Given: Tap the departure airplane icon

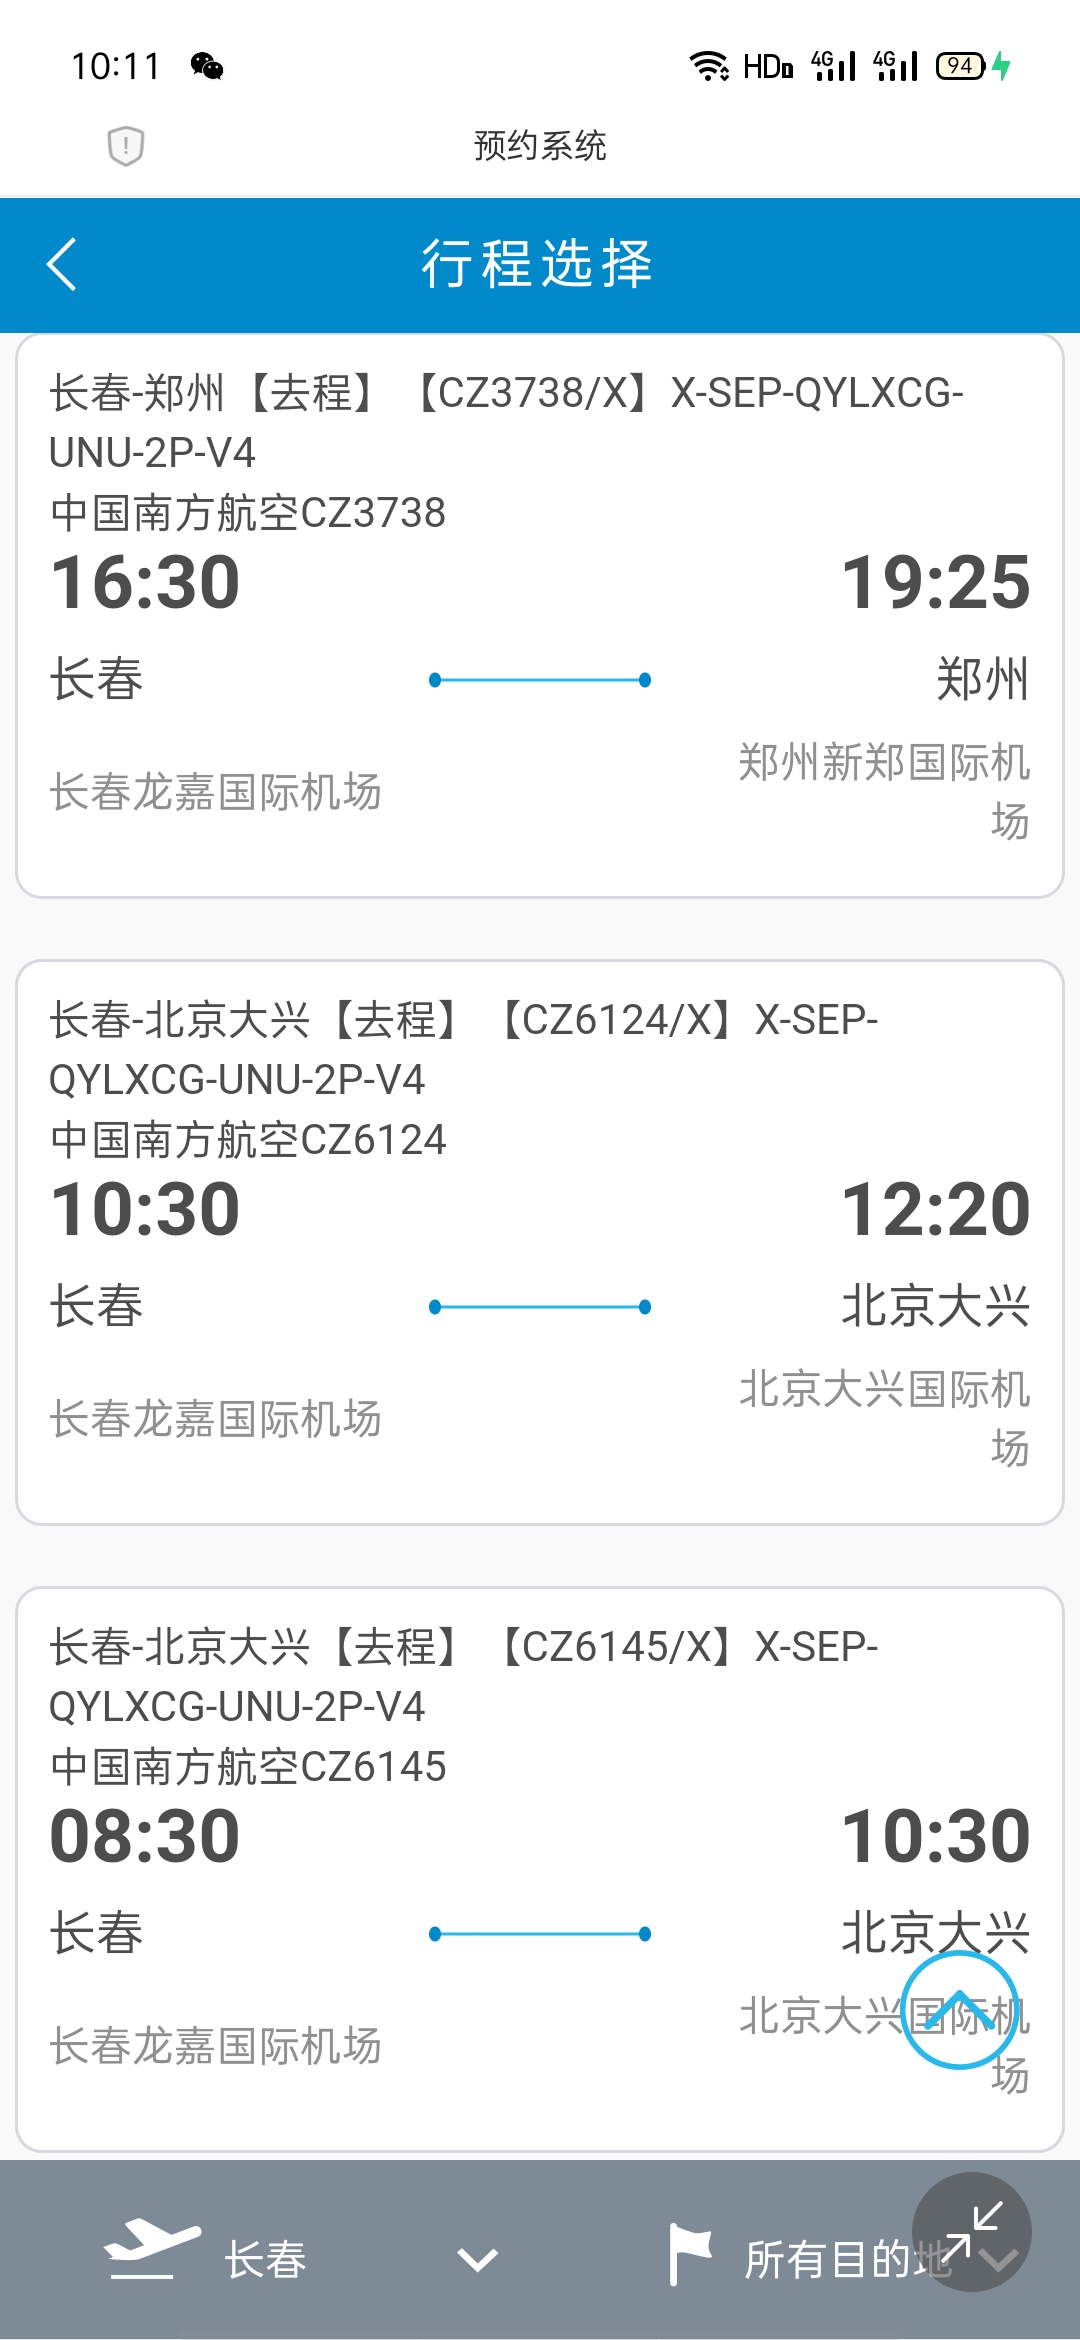Looking at the screenshot, I should [152, 2250].
